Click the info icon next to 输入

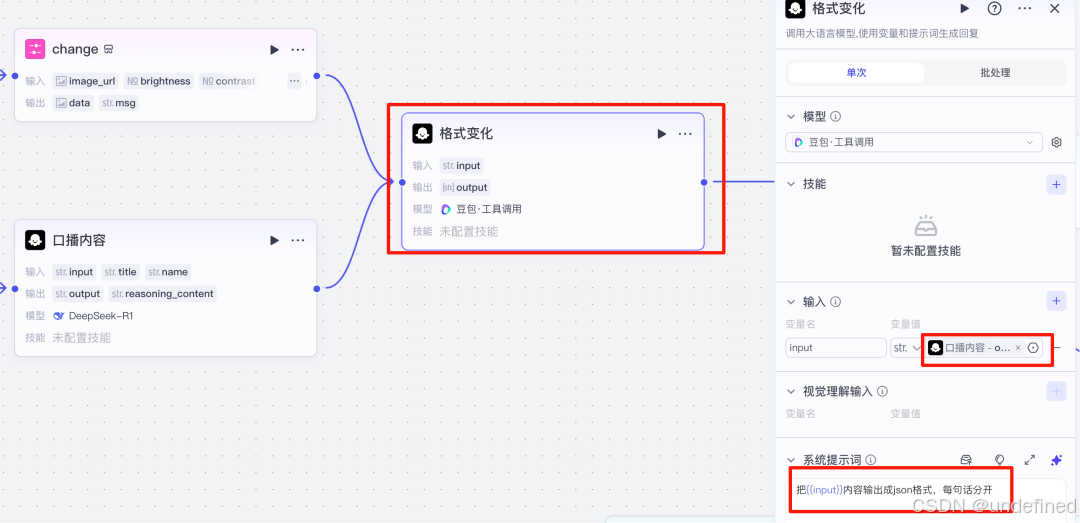point(835,302)
